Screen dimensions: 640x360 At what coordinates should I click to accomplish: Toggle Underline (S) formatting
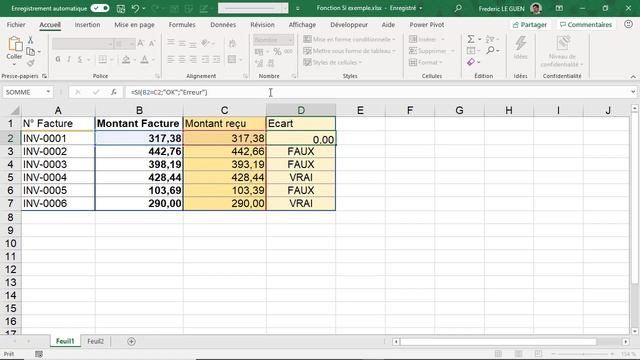tap(80, 60)
